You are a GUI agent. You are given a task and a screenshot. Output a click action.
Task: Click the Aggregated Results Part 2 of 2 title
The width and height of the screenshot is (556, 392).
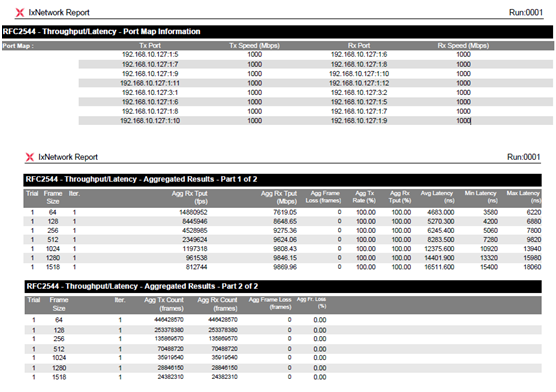click(x=142, y=286)
